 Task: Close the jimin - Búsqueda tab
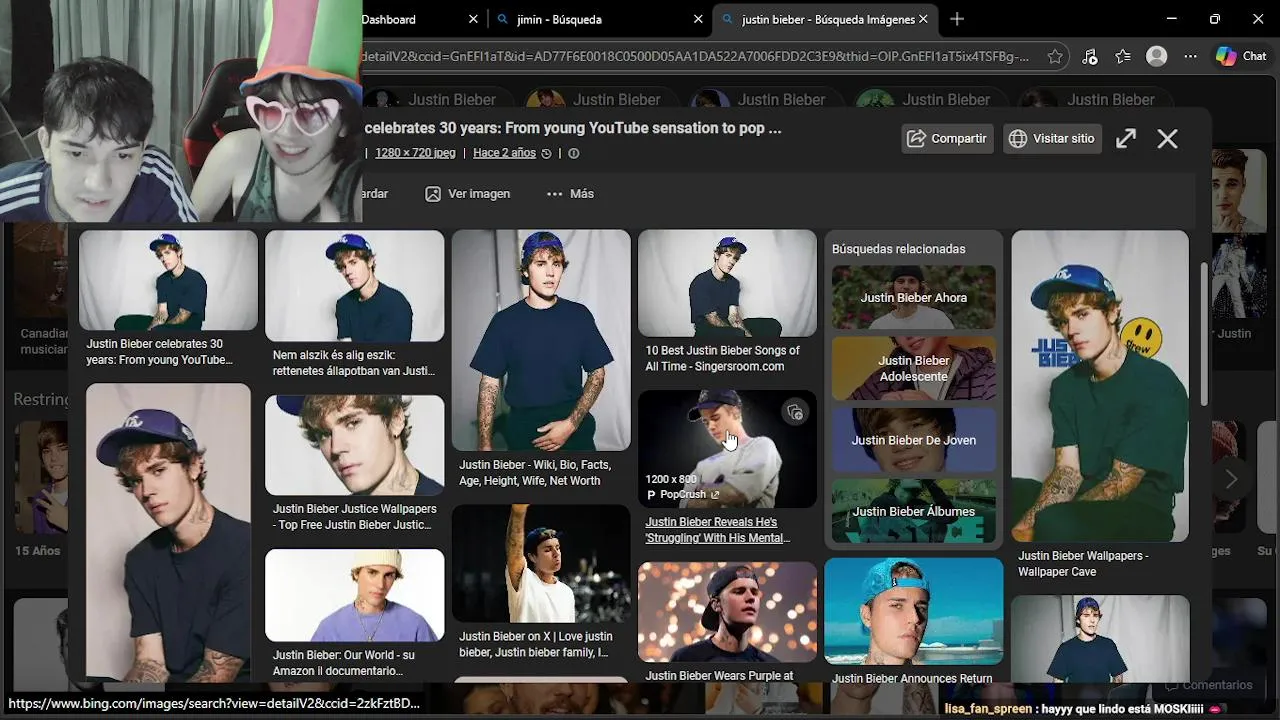coord(698,19)
